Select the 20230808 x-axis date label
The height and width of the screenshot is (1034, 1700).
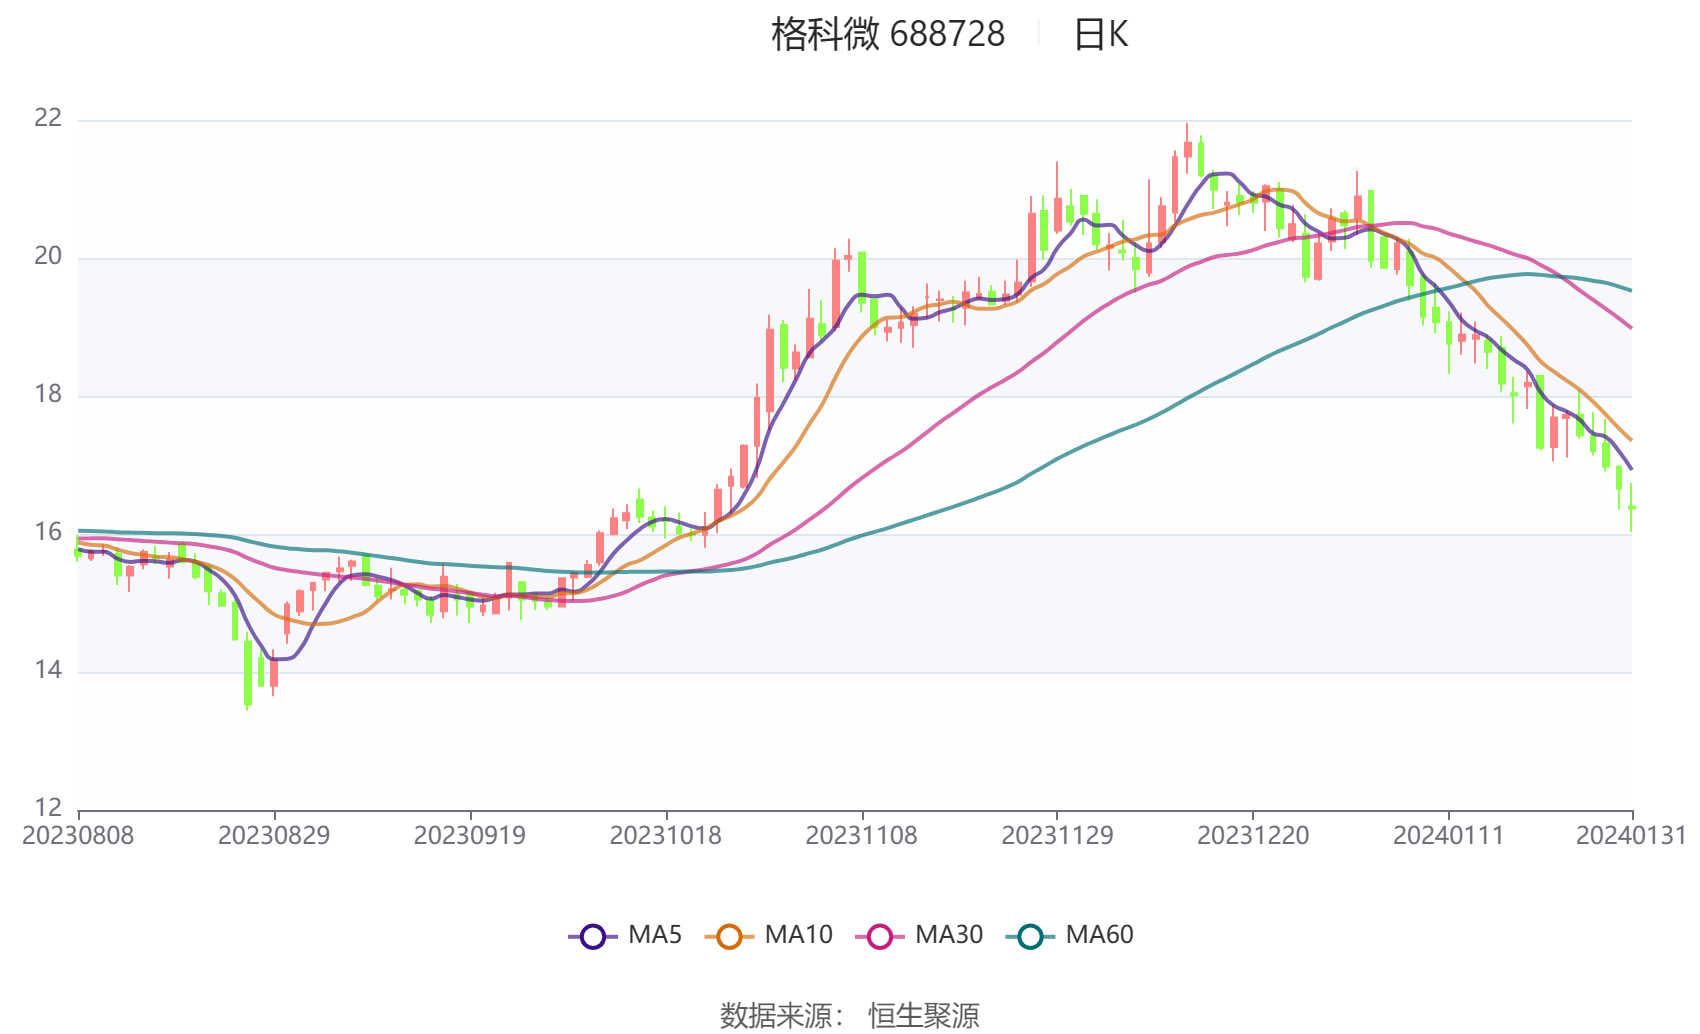pos(78,835)
